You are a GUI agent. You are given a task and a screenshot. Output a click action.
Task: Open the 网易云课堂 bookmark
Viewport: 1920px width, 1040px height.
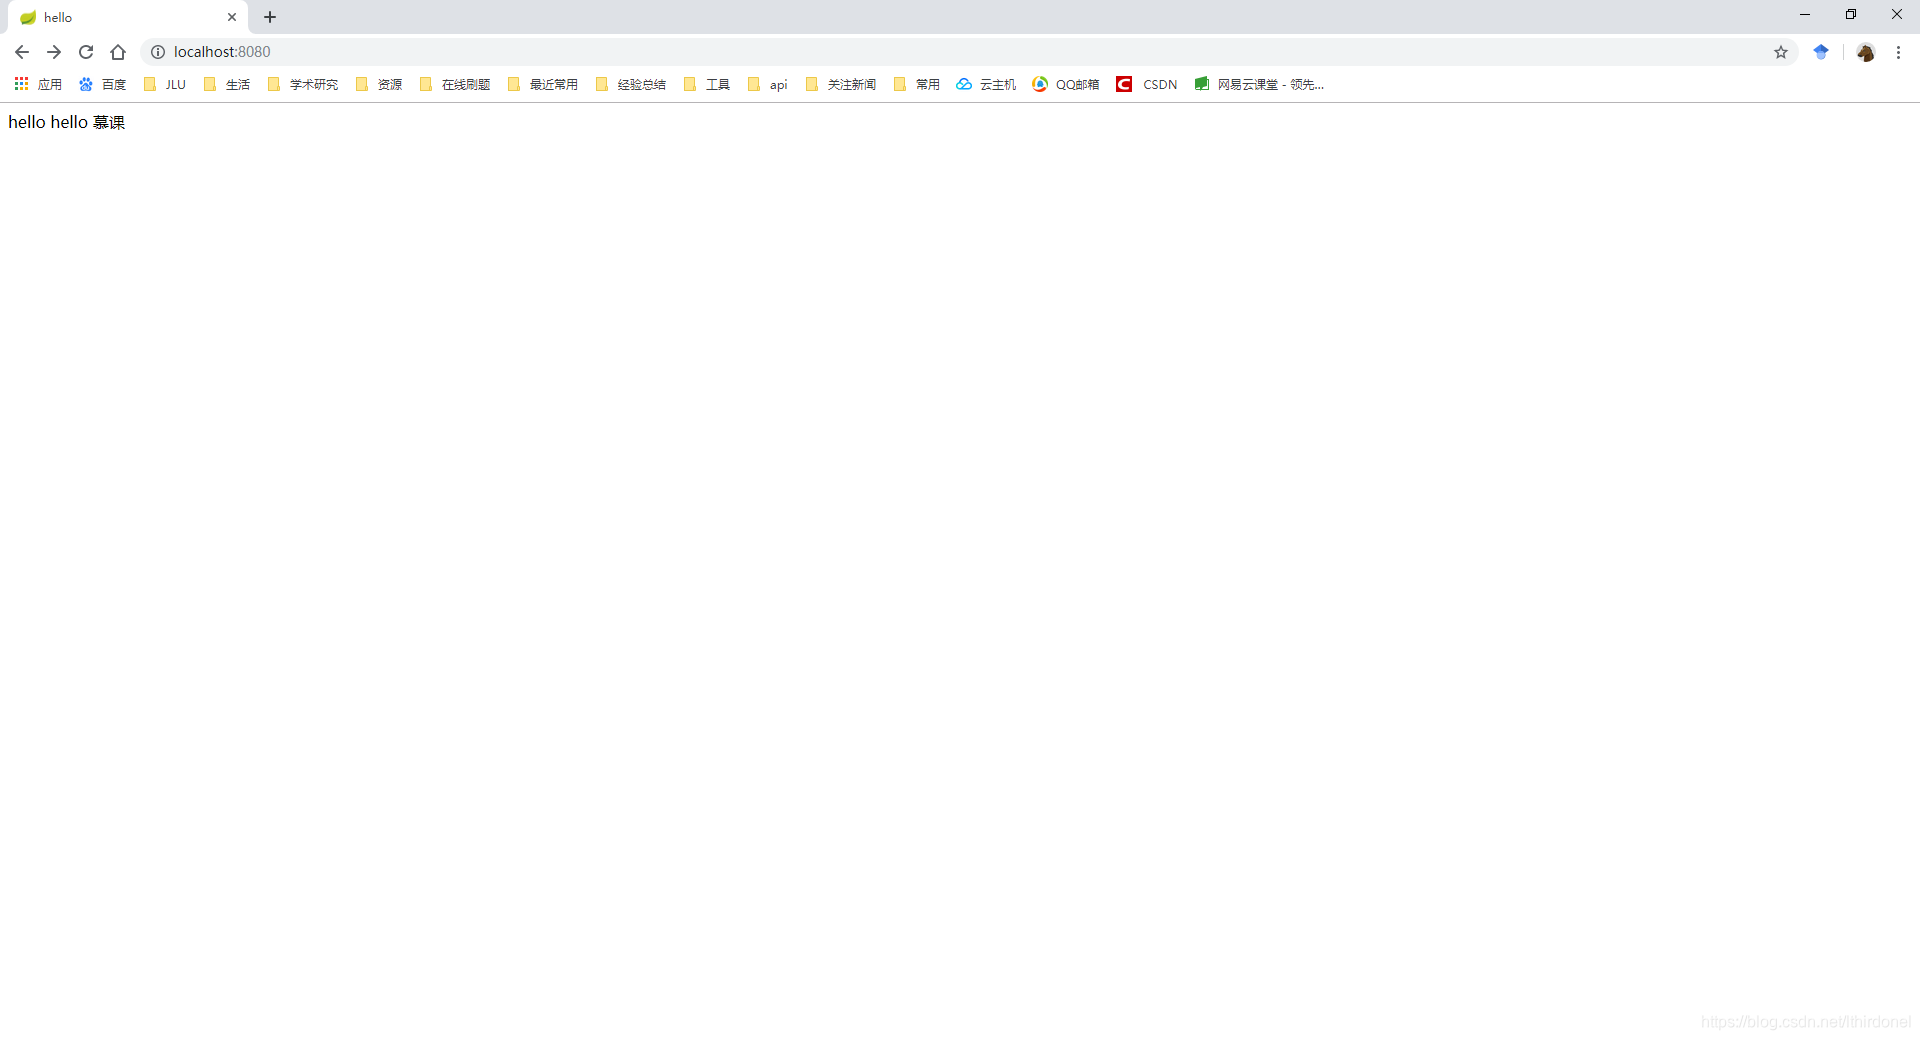(1259, 84)
